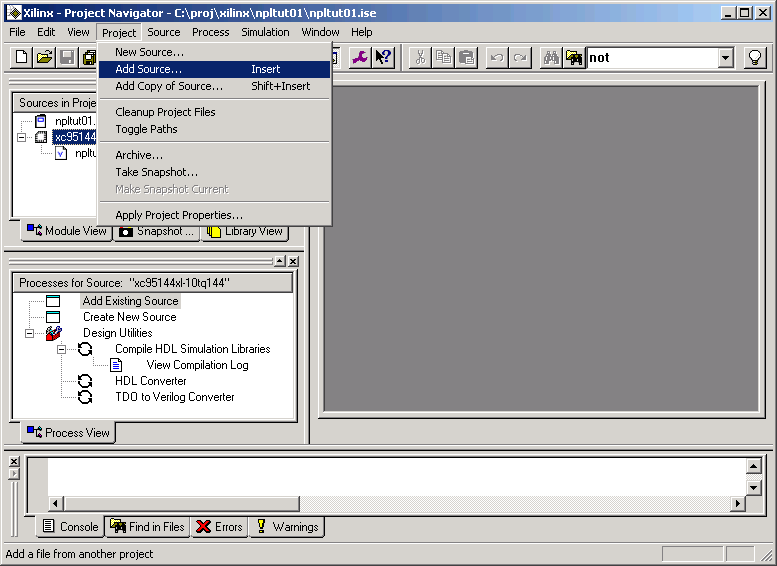Collapse the Design Utilities tree node
This screenshot has width=777, height=566.
(x=30, y=333)
